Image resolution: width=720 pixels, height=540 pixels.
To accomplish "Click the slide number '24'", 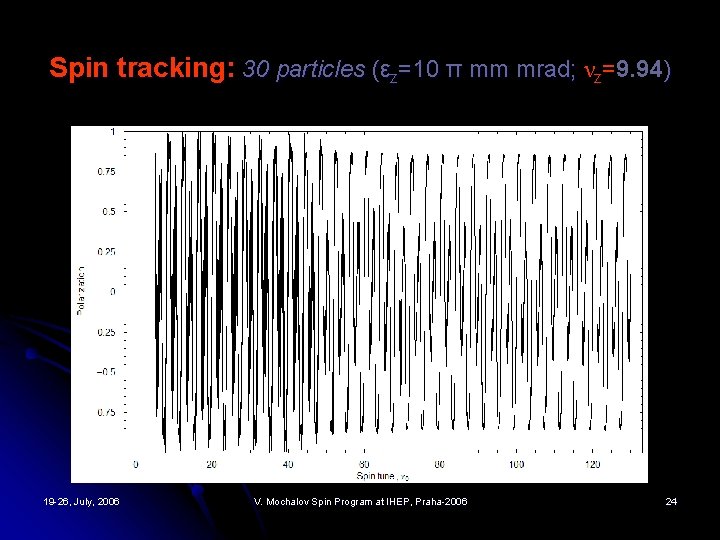I will coord(671,501).
